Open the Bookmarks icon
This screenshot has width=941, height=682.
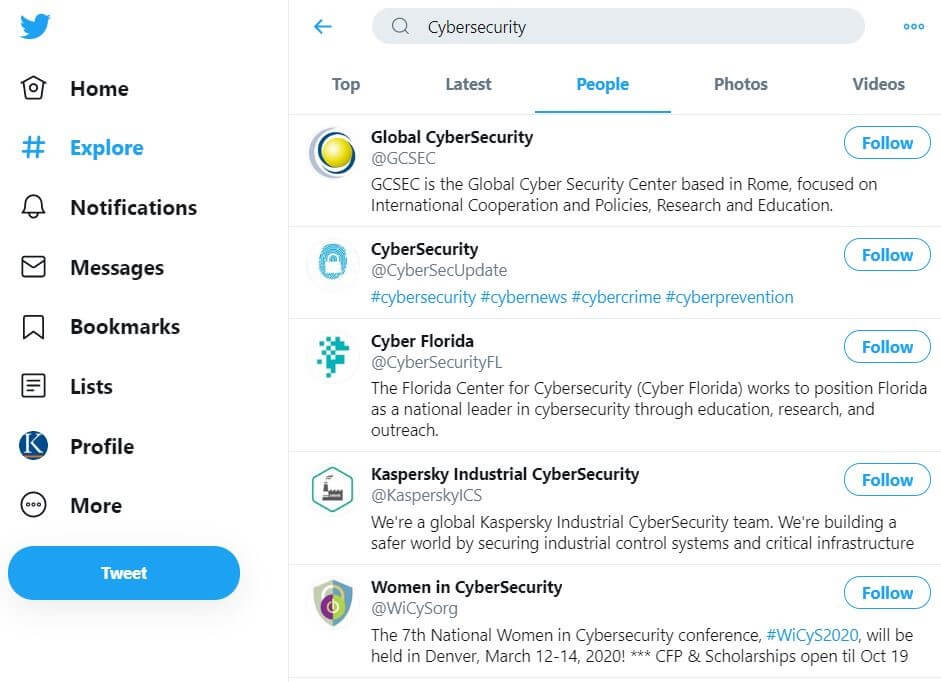[x=33, y=327]
